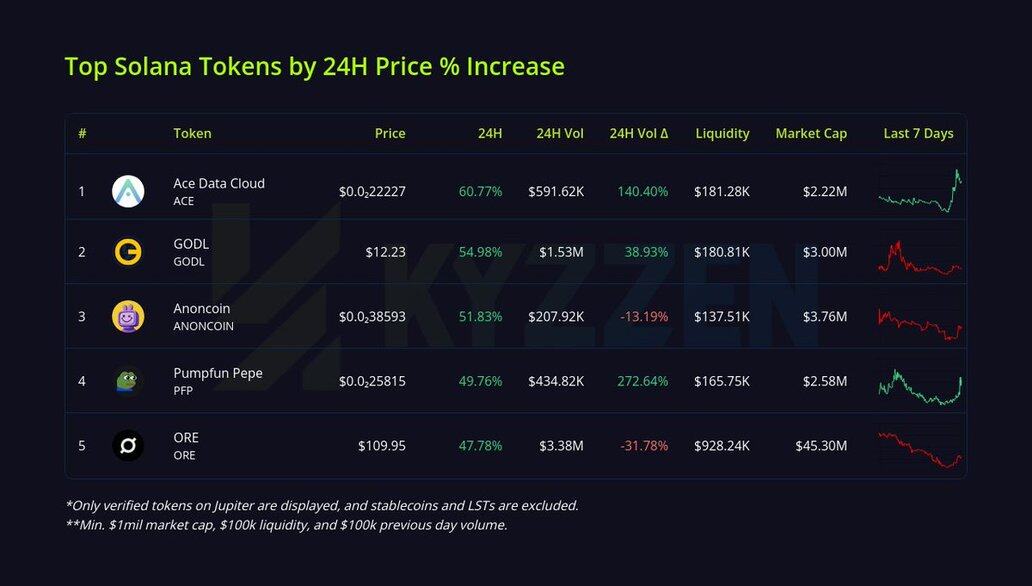Image resolution: width=1032 pixels, height=586 pixels.
Task: Click the Ace Data Cloud token logo
Action: click(128, 191)
